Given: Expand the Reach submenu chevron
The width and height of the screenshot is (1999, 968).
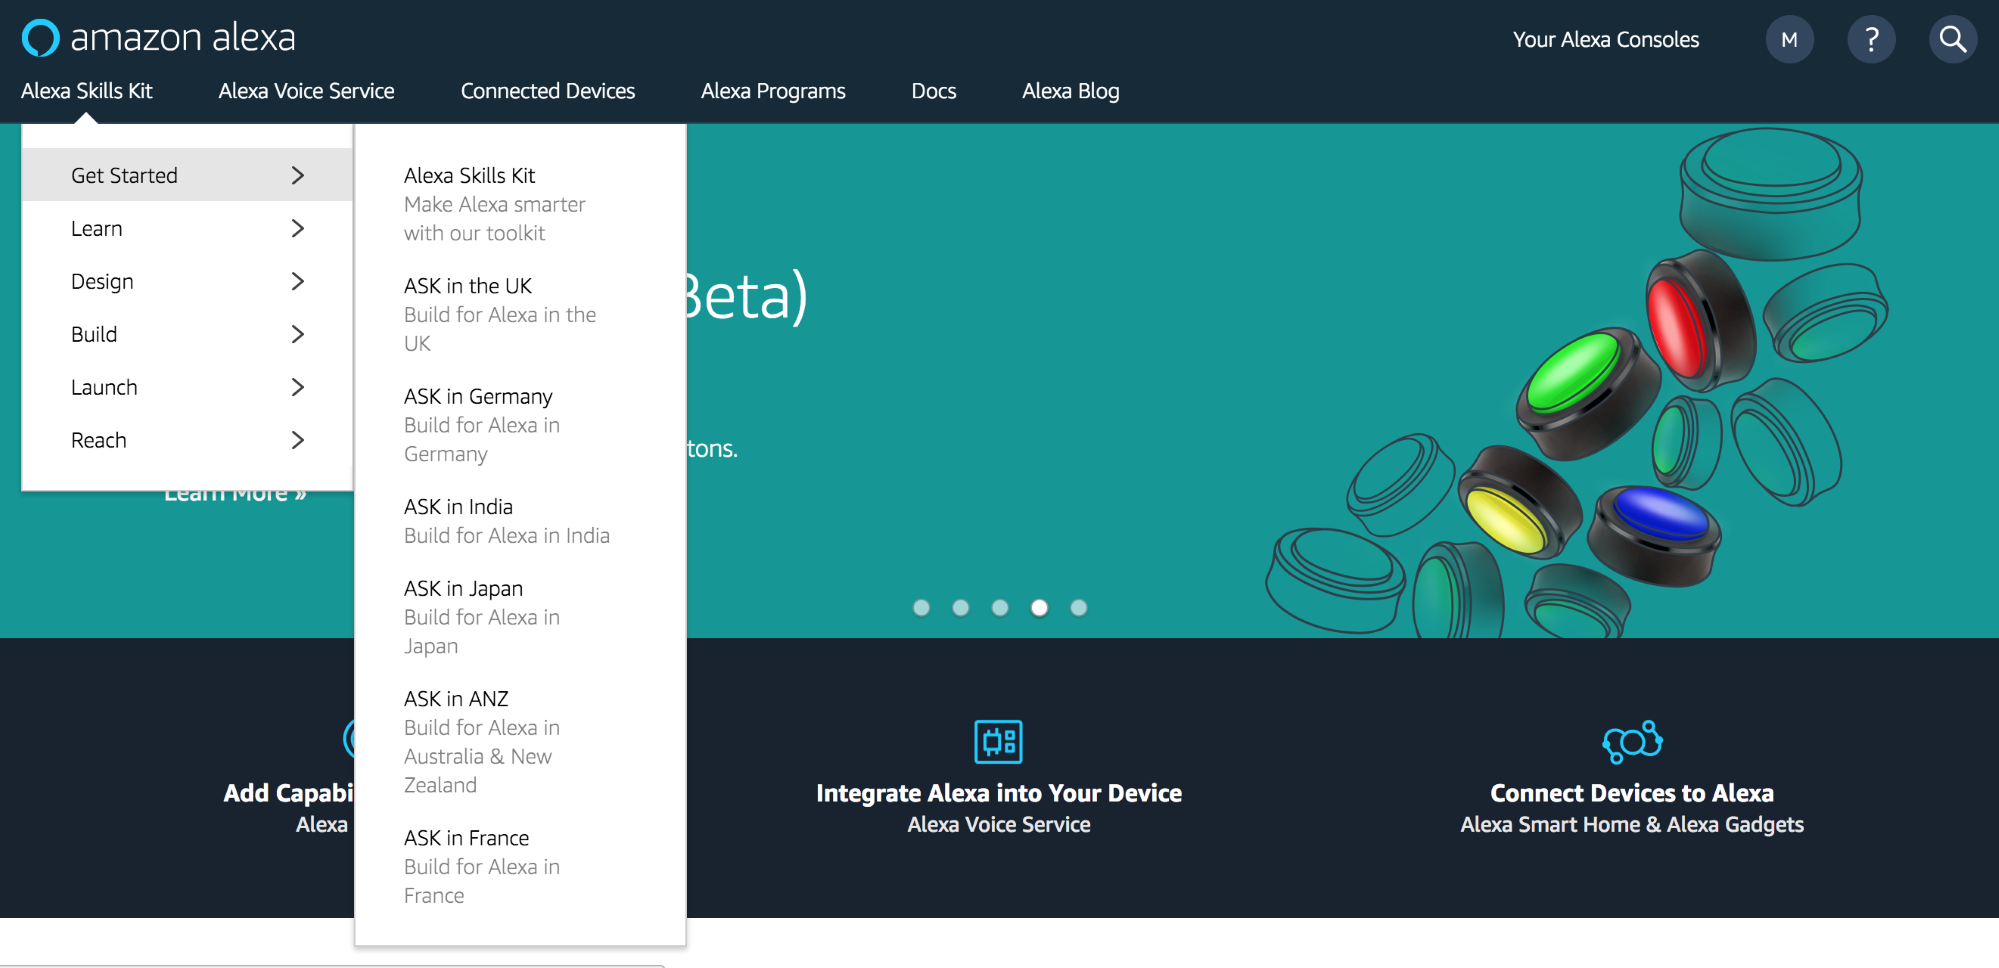Looking at the screenshot, I should pyautogui.click(x=297, y=440).
